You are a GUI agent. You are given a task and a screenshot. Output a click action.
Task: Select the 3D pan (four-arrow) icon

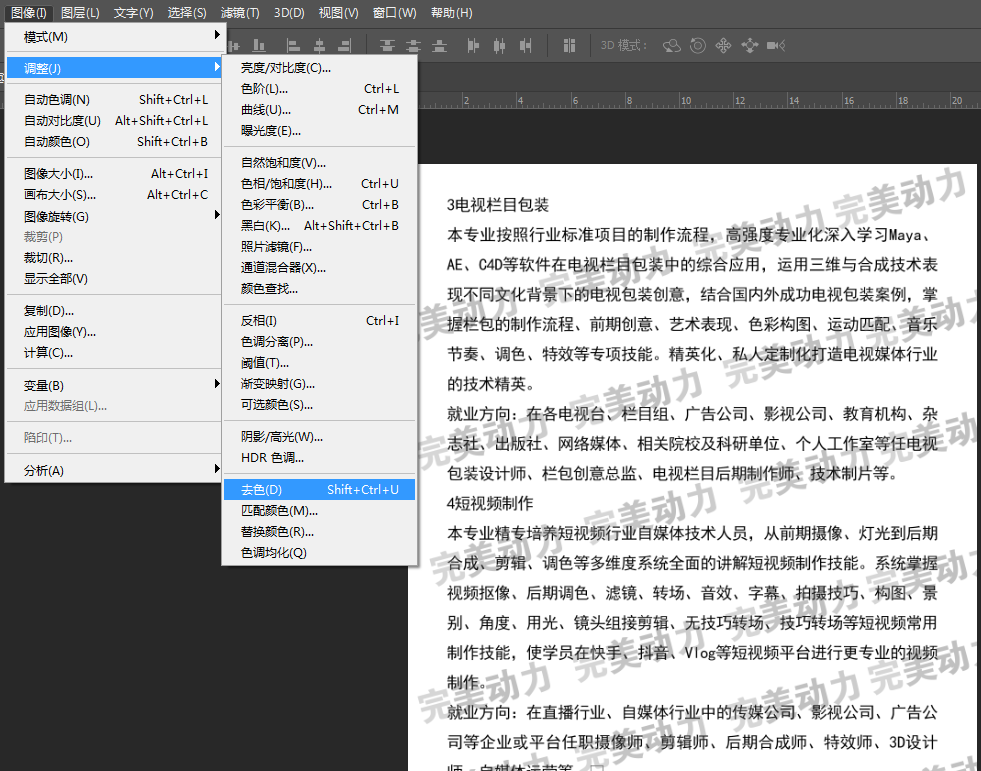point(724,45)
